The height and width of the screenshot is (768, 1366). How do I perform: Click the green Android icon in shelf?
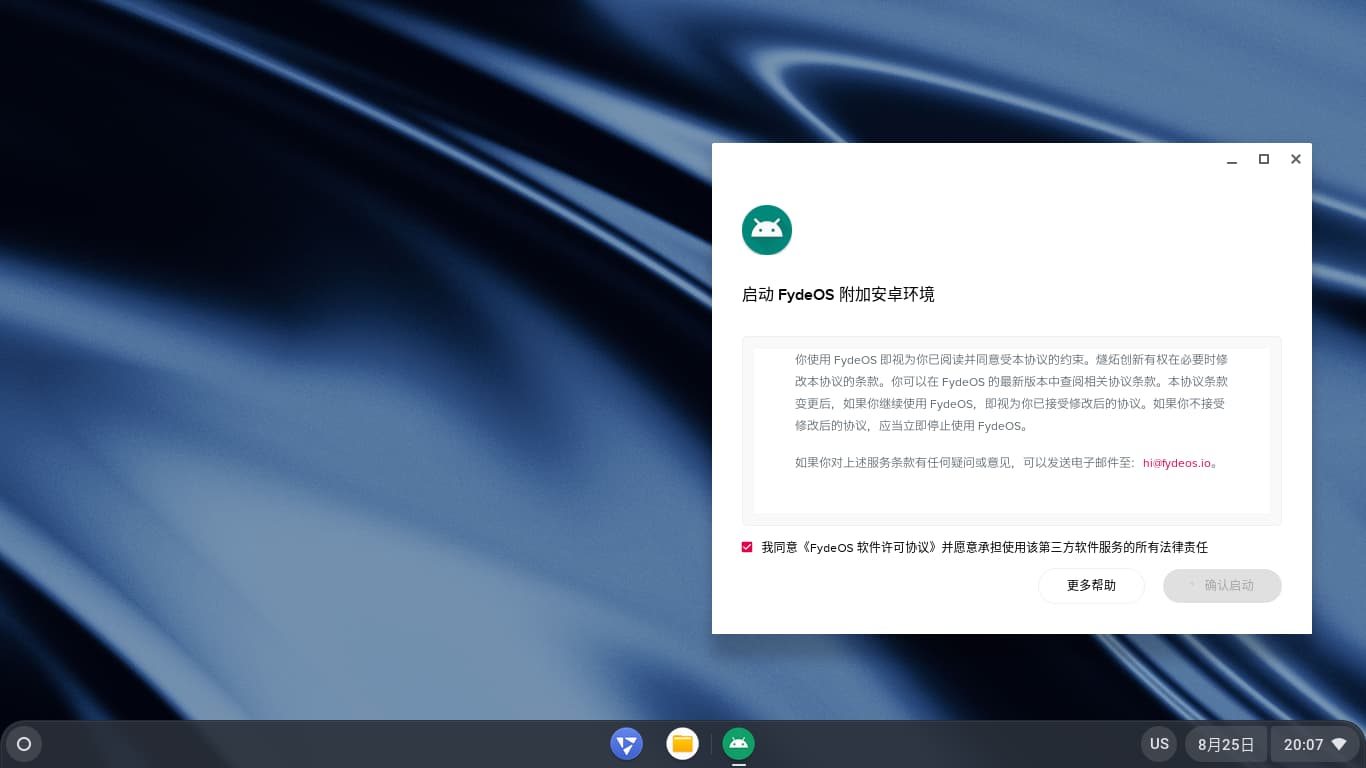(x=739, y=744)
